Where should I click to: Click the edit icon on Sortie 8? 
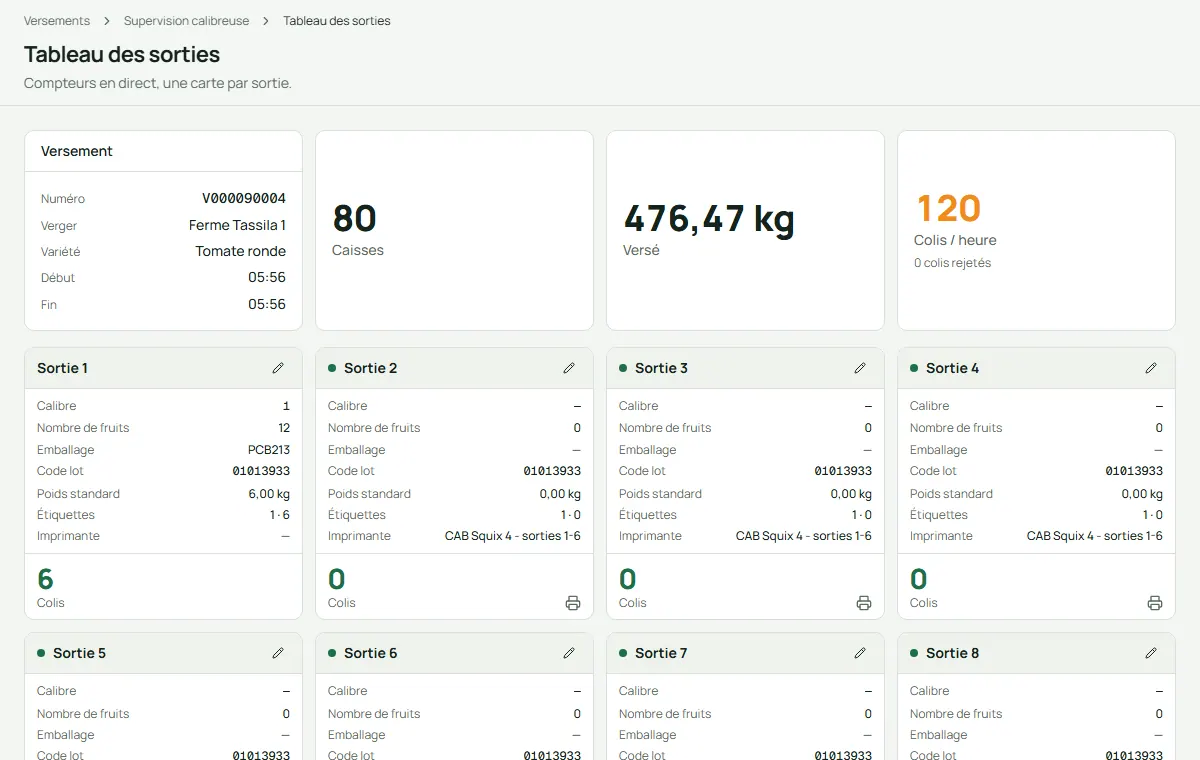pos(1151,653)
